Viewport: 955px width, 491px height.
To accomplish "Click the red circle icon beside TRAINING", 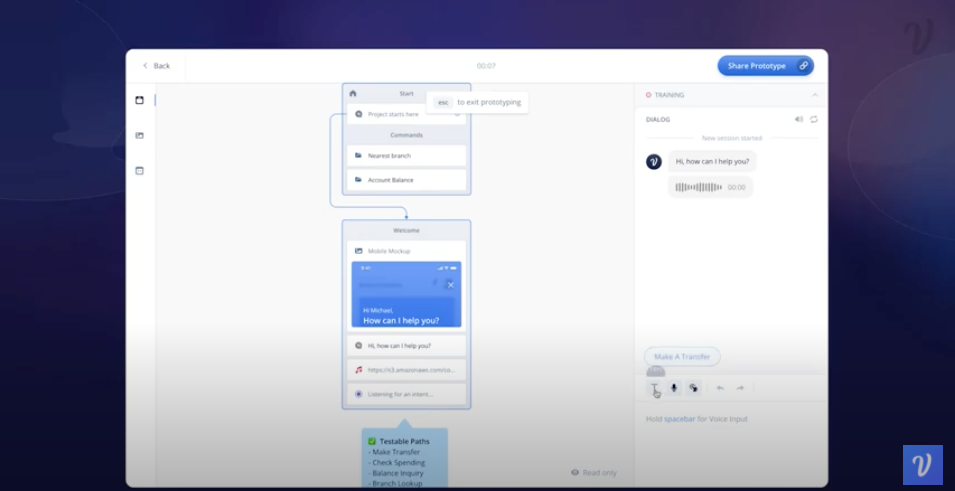I will pos(648,95).
